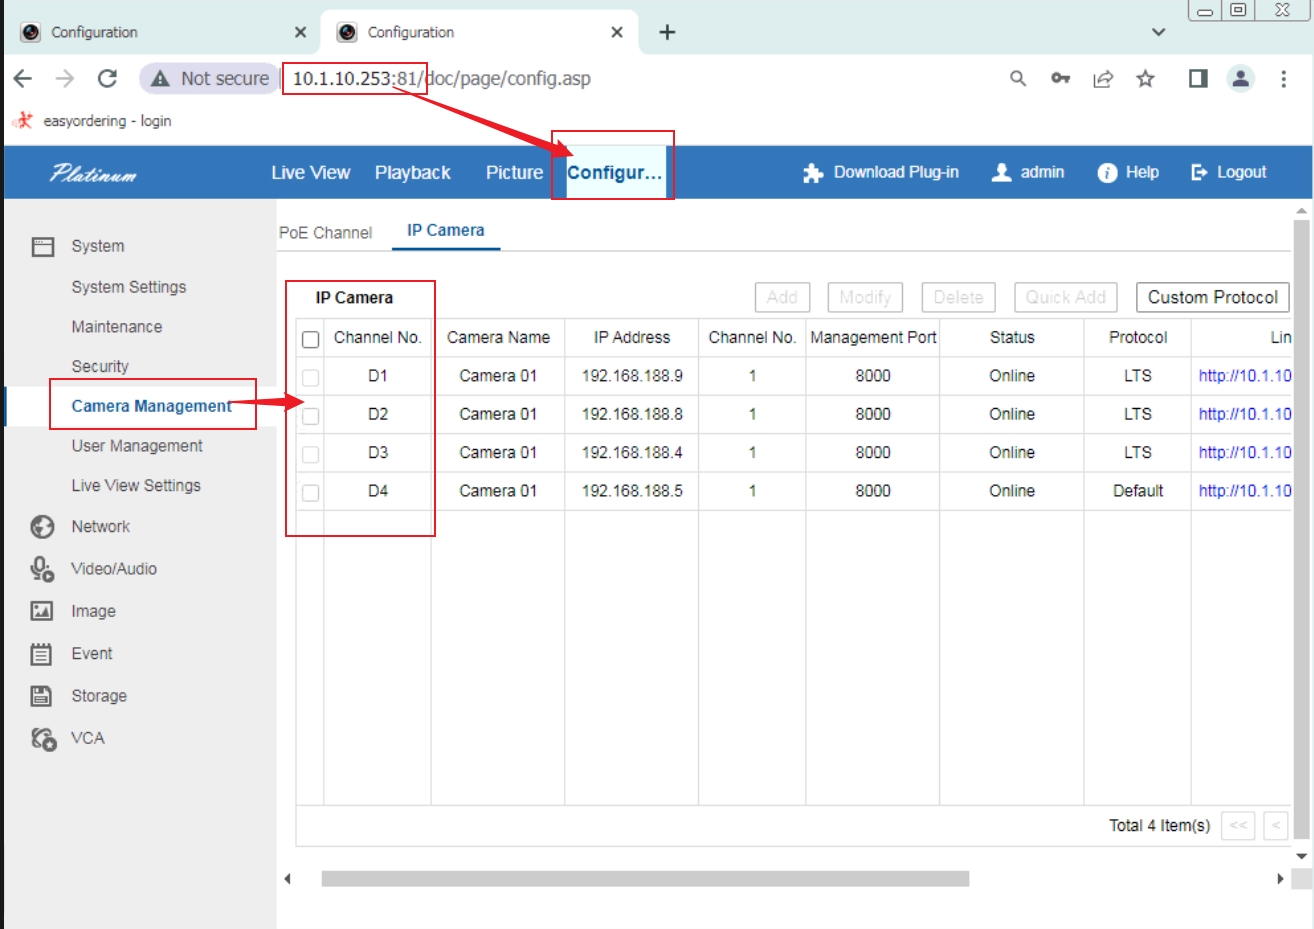Click the Not secure warning badge
The width and height of the screenshot is (1314, 929).
(210, 79)
